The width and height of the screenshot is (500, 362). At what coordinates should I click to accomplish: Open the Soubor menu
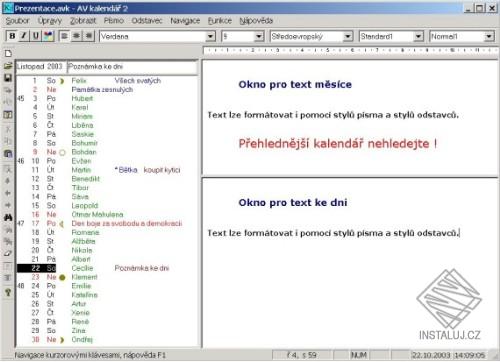pos(17,21)
